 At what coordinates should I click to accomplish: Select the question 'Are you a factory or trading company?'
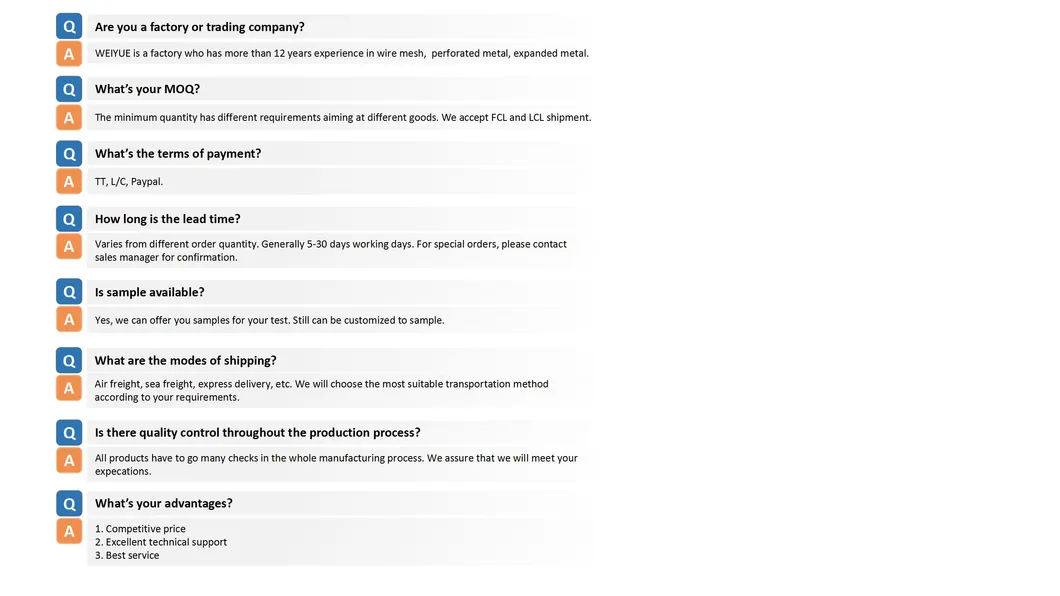pyautogui.click(x=199, y=27)
